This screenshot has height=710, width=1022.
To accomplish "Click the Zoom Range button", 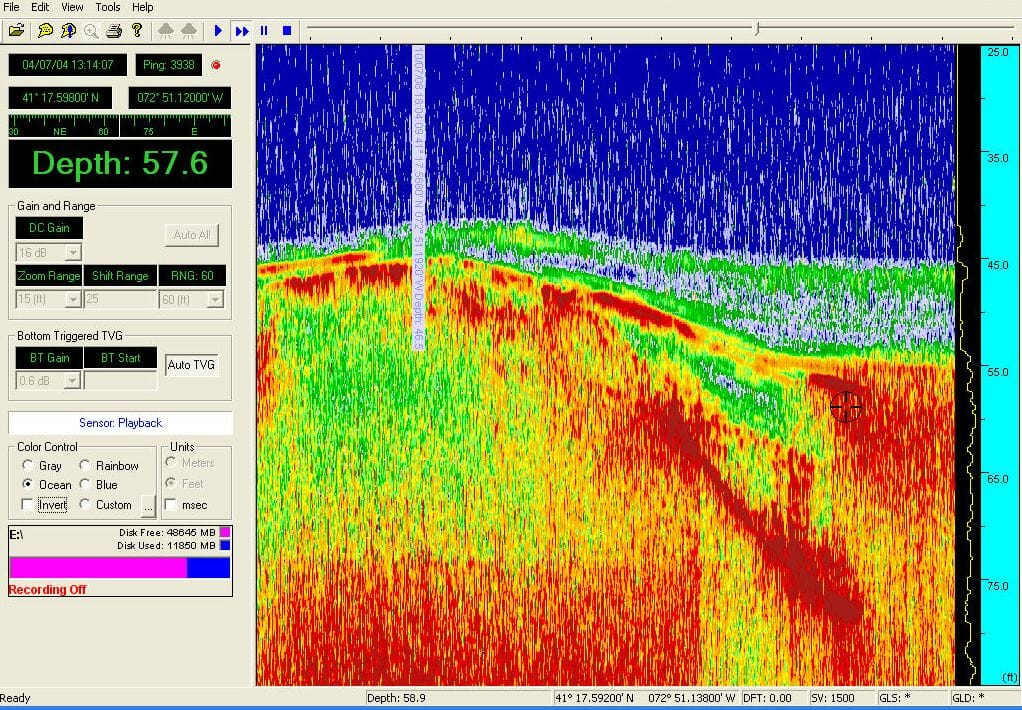I will [48, 275].
